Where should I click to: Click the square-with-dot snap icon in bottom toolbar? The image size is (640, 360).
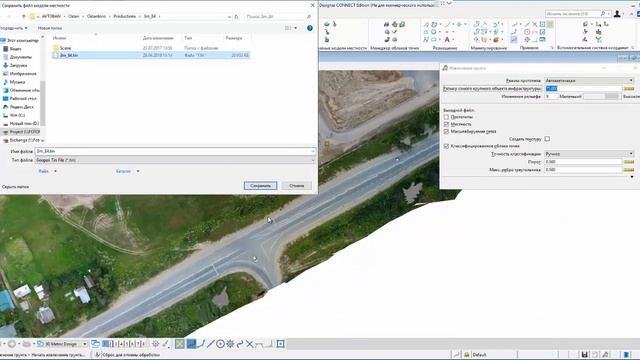coord(281,344)
